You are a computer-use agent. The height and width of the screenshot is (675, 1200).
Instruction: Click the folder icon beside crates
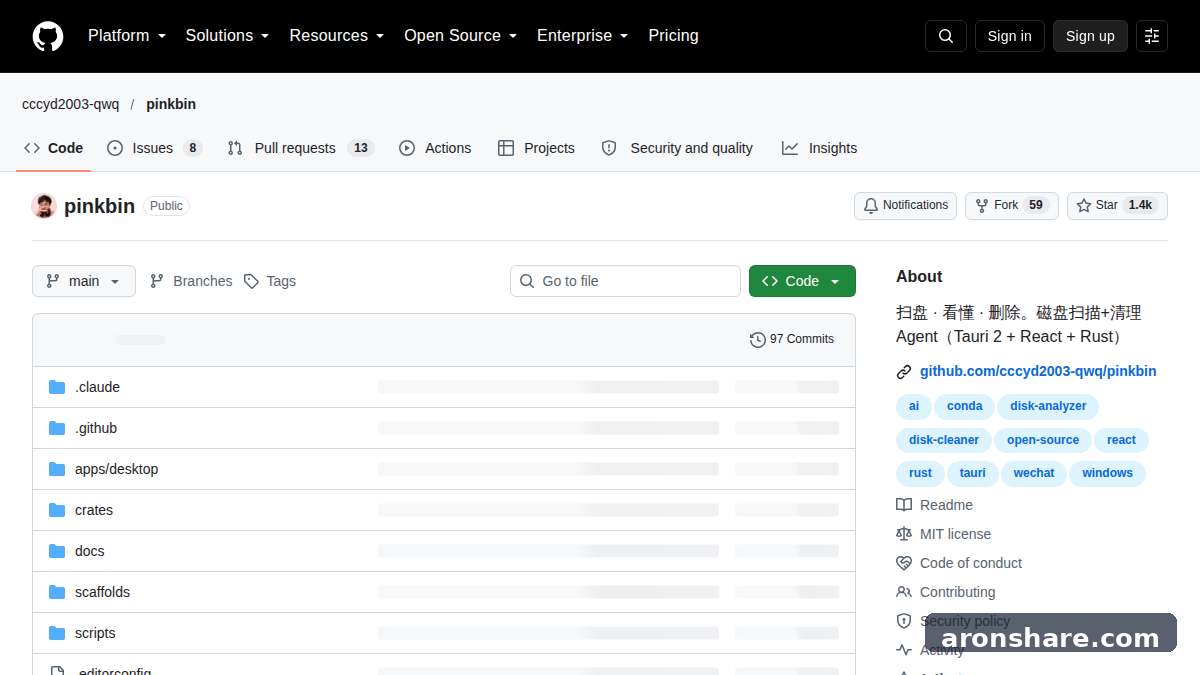[57, 510]
